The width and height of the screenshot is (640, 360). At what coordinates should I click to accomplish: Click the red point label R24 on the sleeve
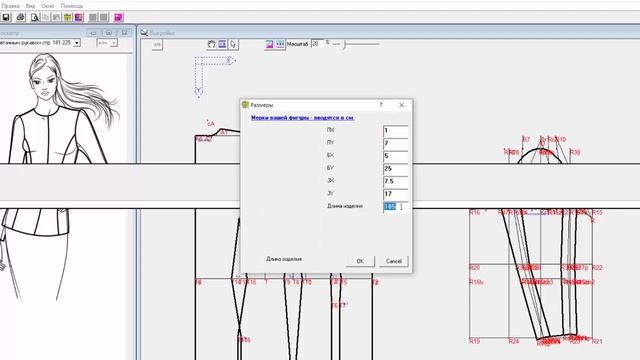tap(514, 341)
